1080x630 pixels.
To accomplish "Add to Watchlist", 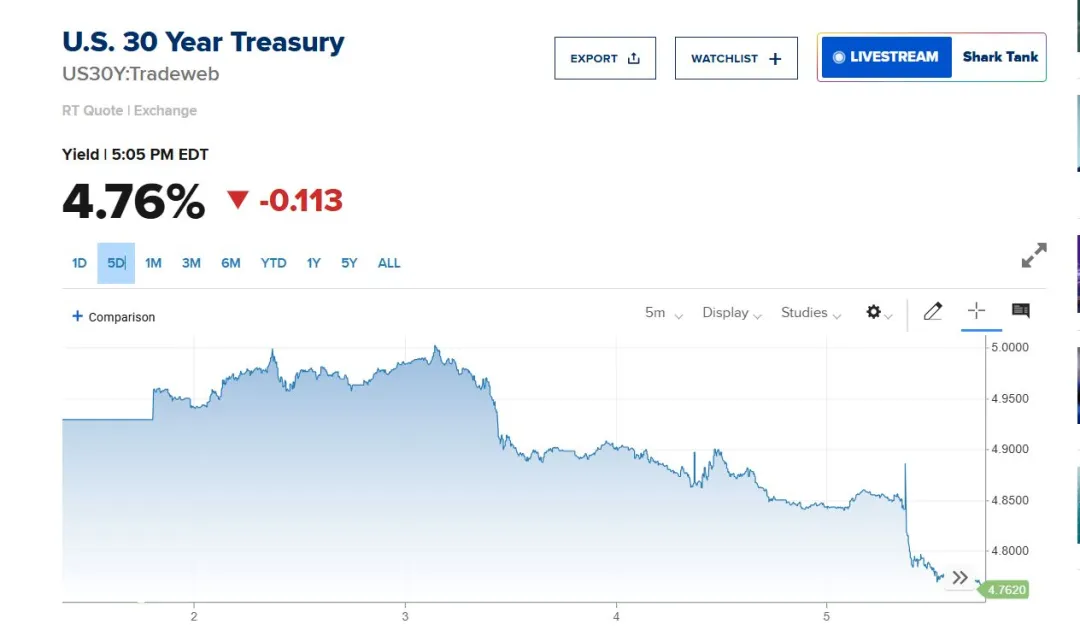I will [736, 58].
